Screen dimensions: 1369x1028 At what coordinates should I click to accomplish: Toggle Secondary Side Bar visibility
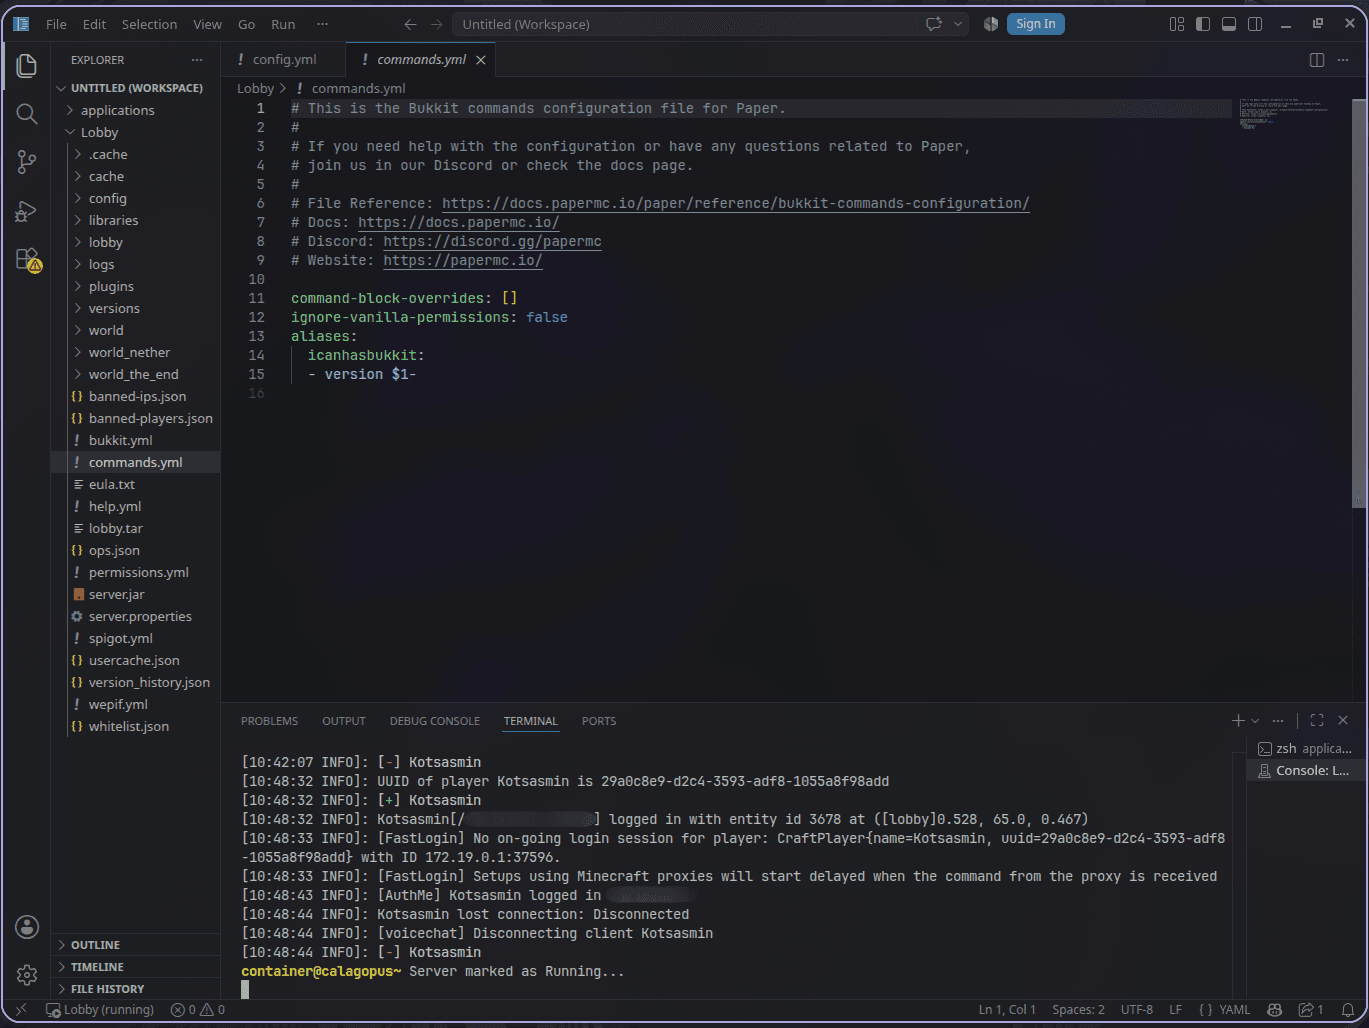point(1255,24)
